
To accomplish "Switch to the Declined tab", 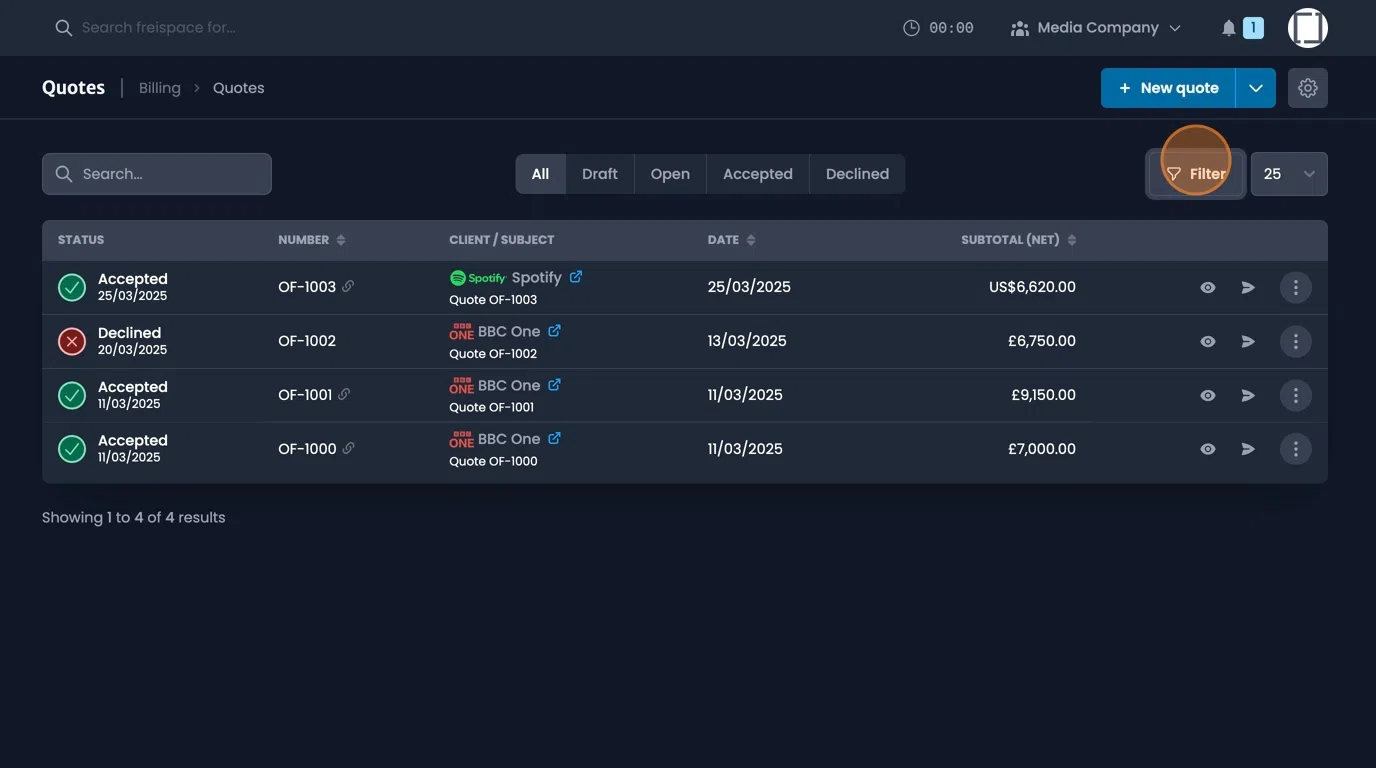I will point(856,173).
